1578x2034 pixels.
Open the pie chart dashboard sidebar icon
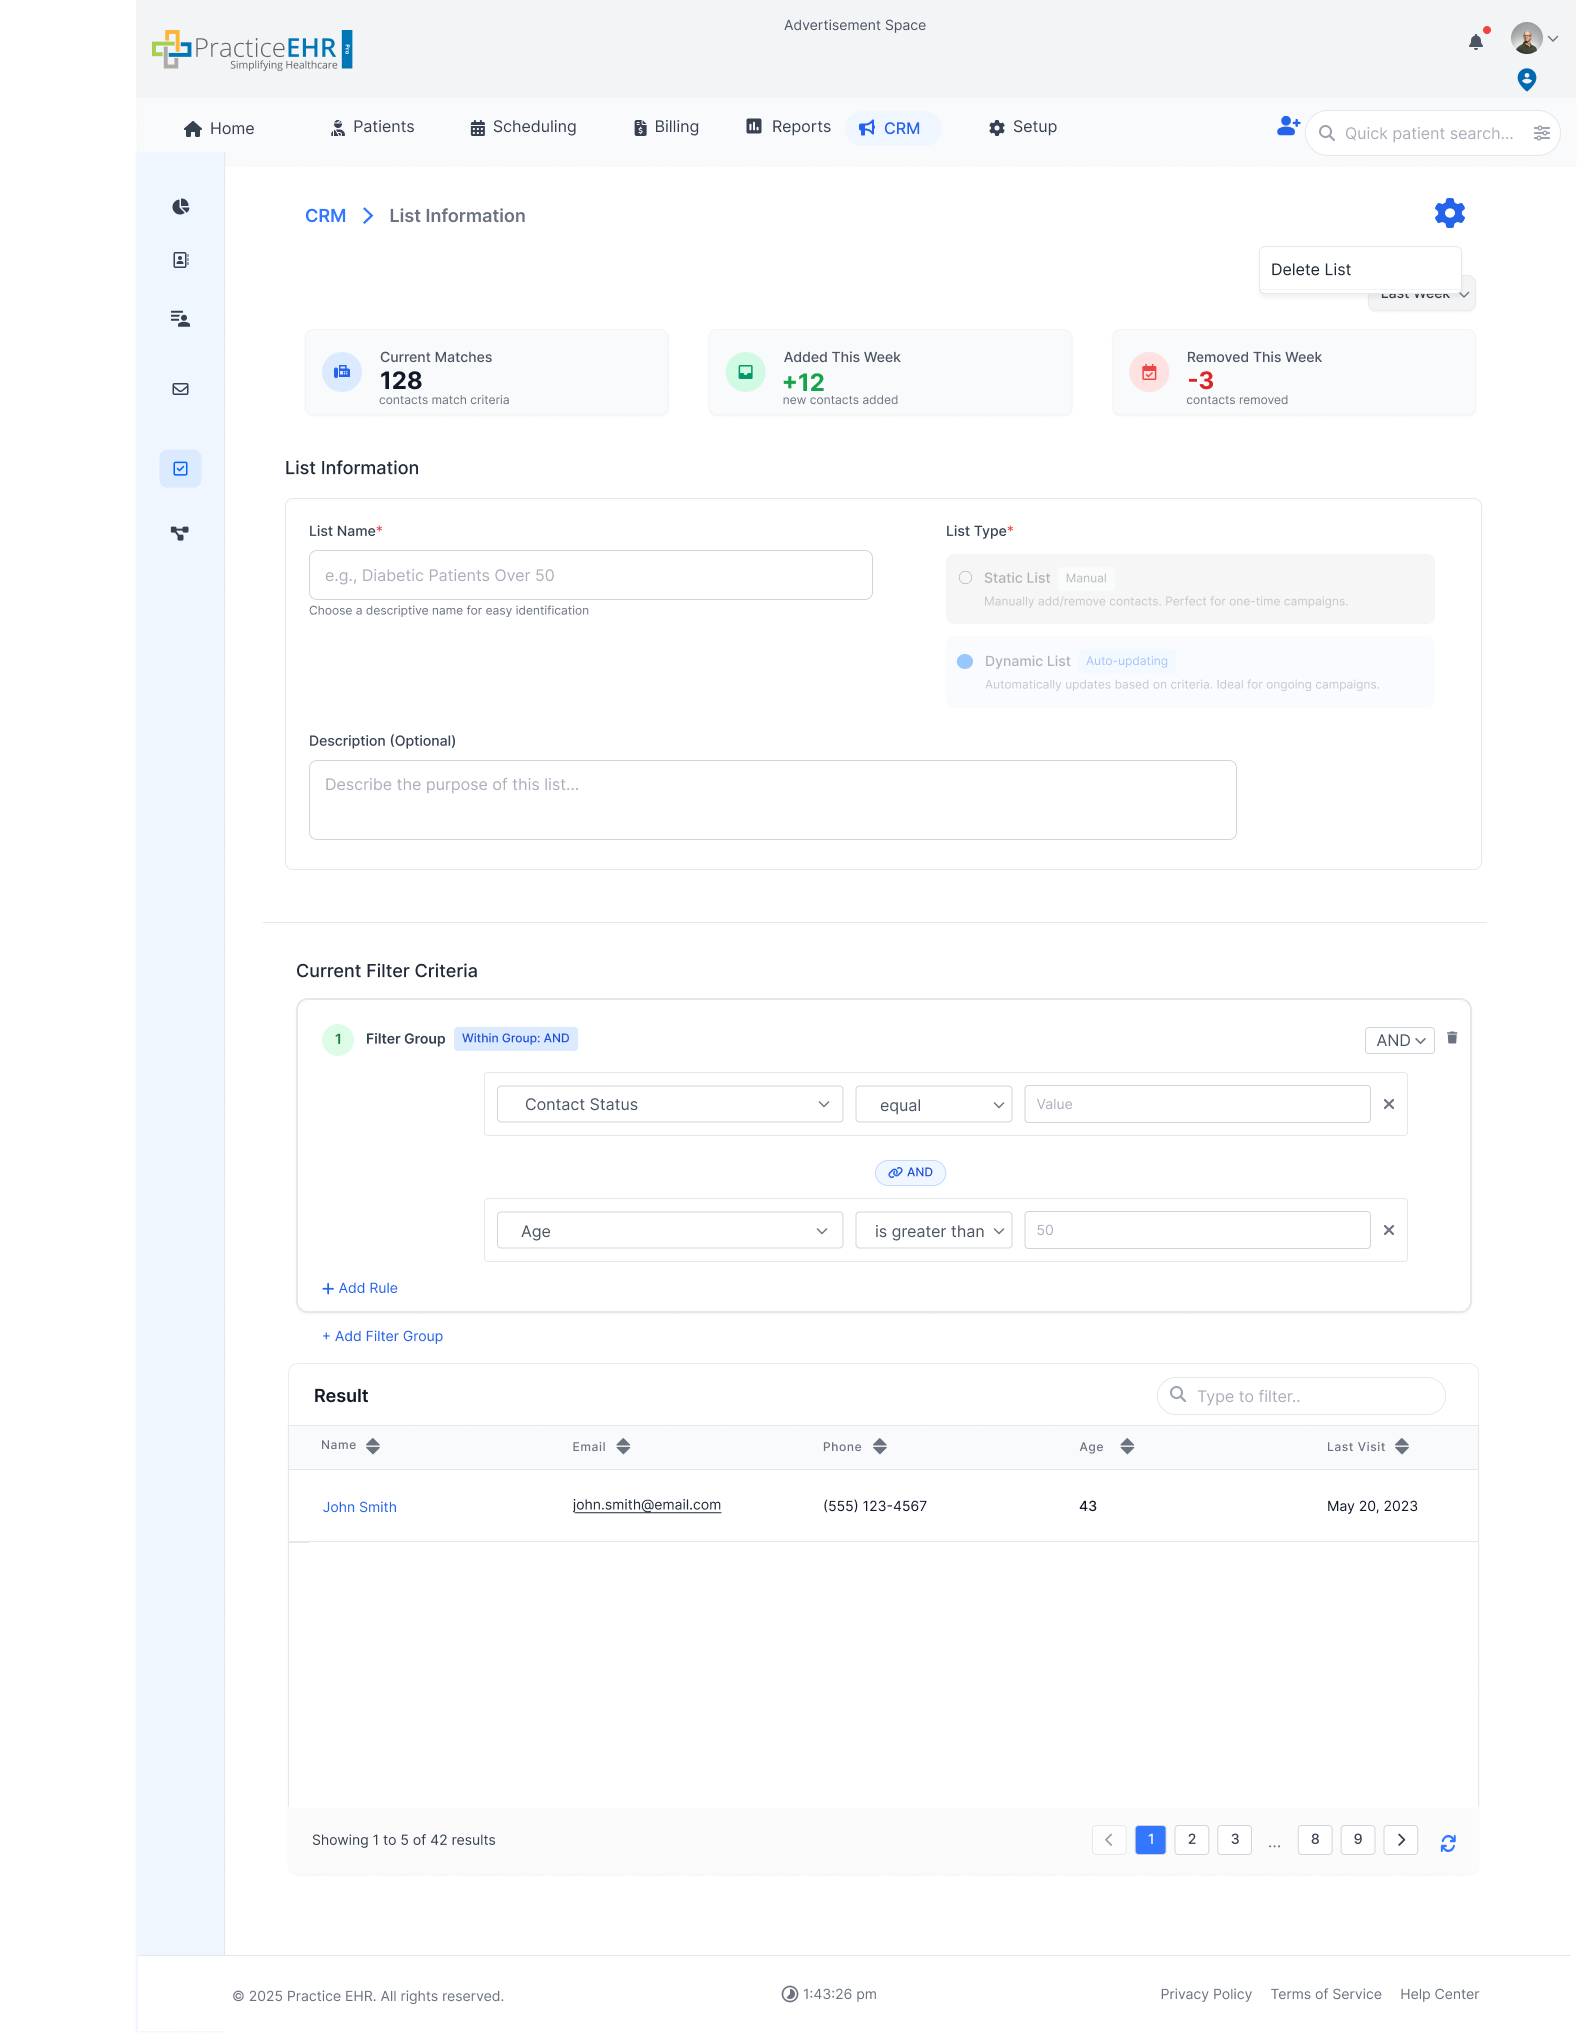click(181, 207)
